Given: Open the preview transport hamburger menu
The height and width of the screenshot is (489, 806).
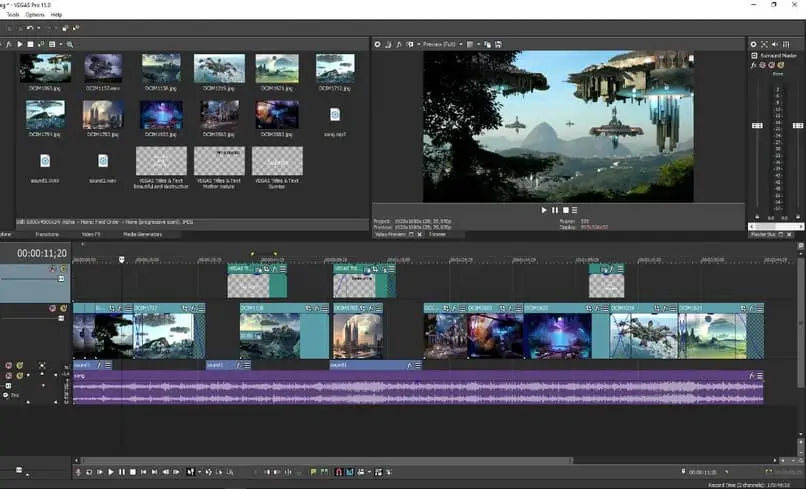Looking at the screenshot, I should (575, 210).
